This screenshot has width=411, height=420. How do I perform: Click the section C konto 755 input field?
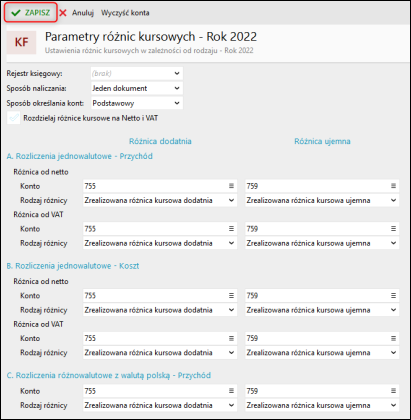160,391
